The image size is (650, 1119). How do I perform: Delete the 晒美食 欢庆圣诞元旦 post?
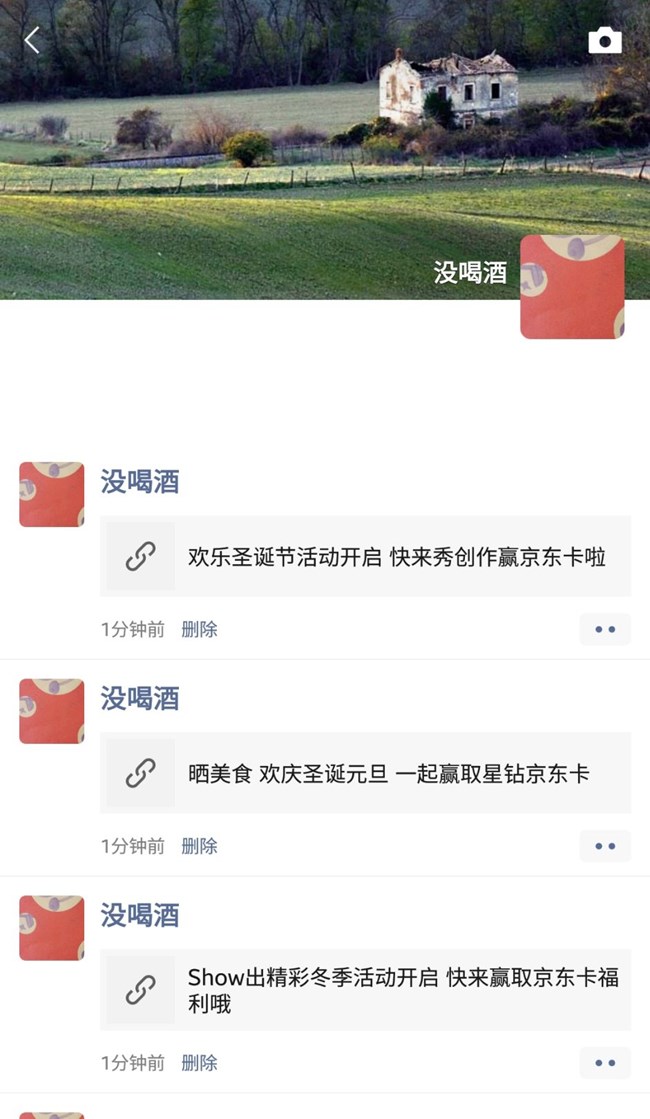199,846
